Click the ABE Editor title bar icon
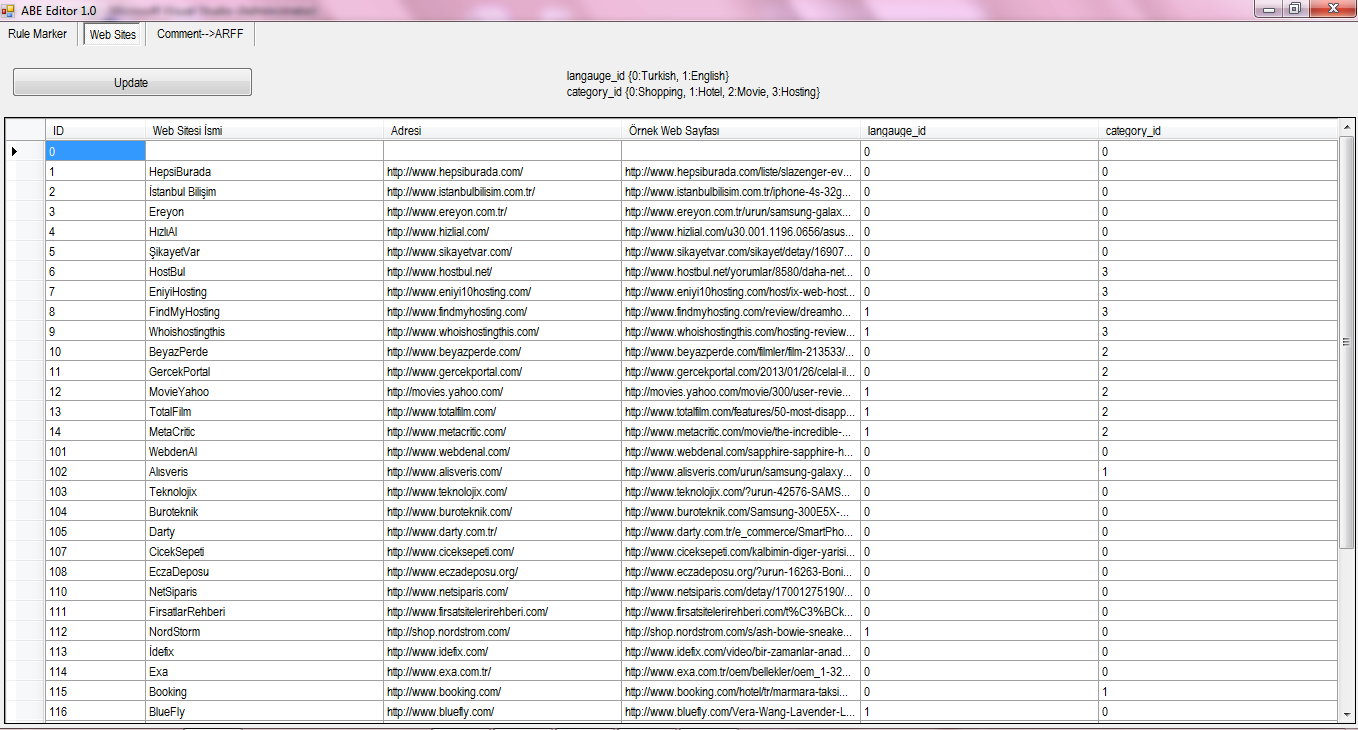 (8, 9)
